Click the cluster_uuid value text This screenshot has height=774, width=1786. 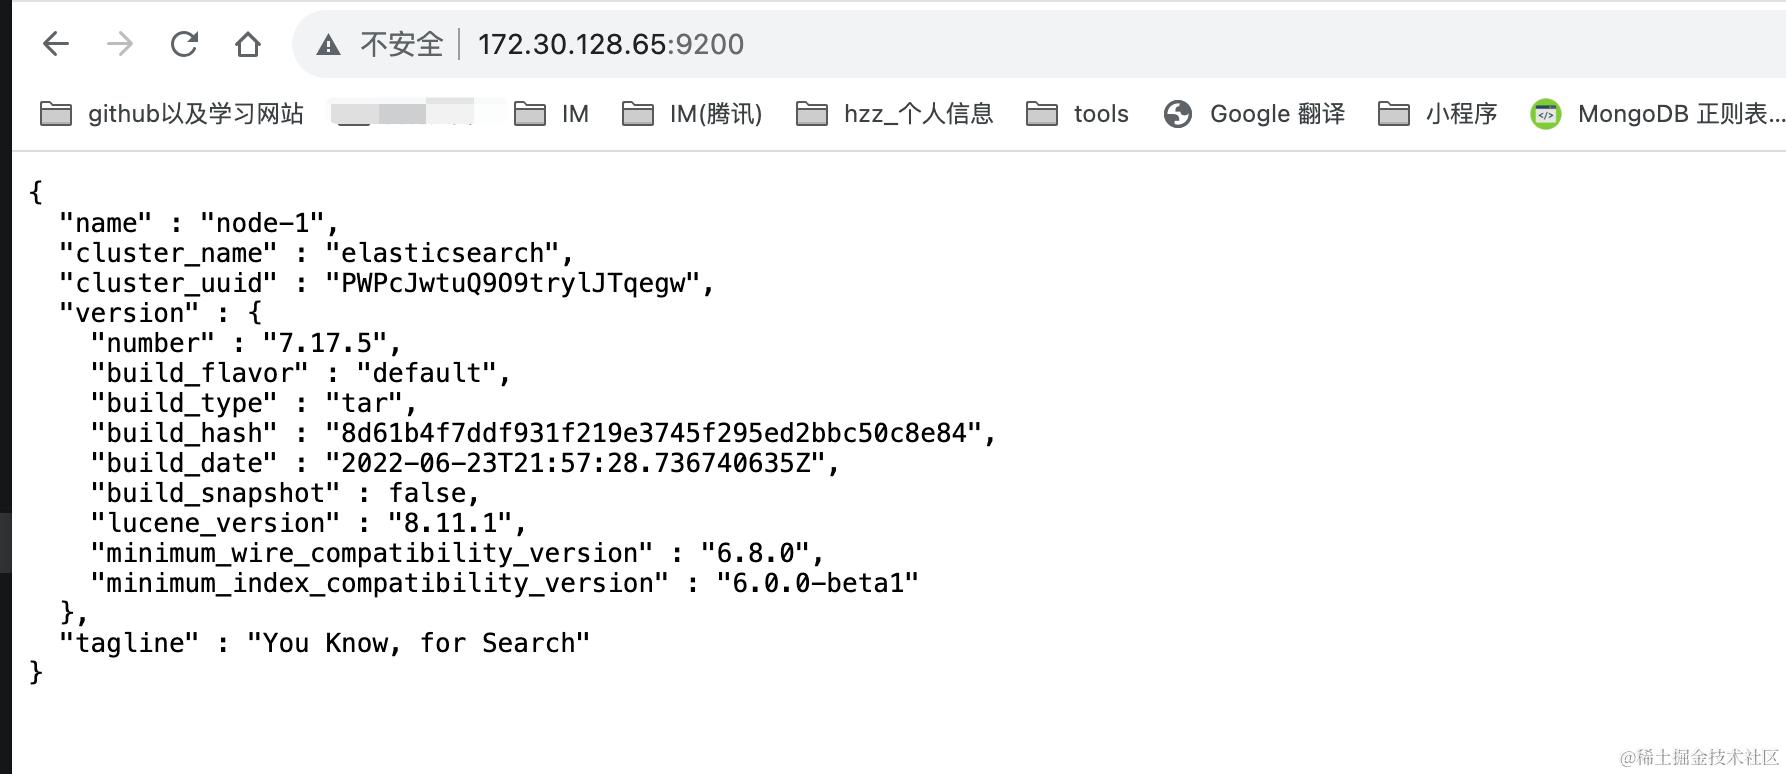click(512, 283)
